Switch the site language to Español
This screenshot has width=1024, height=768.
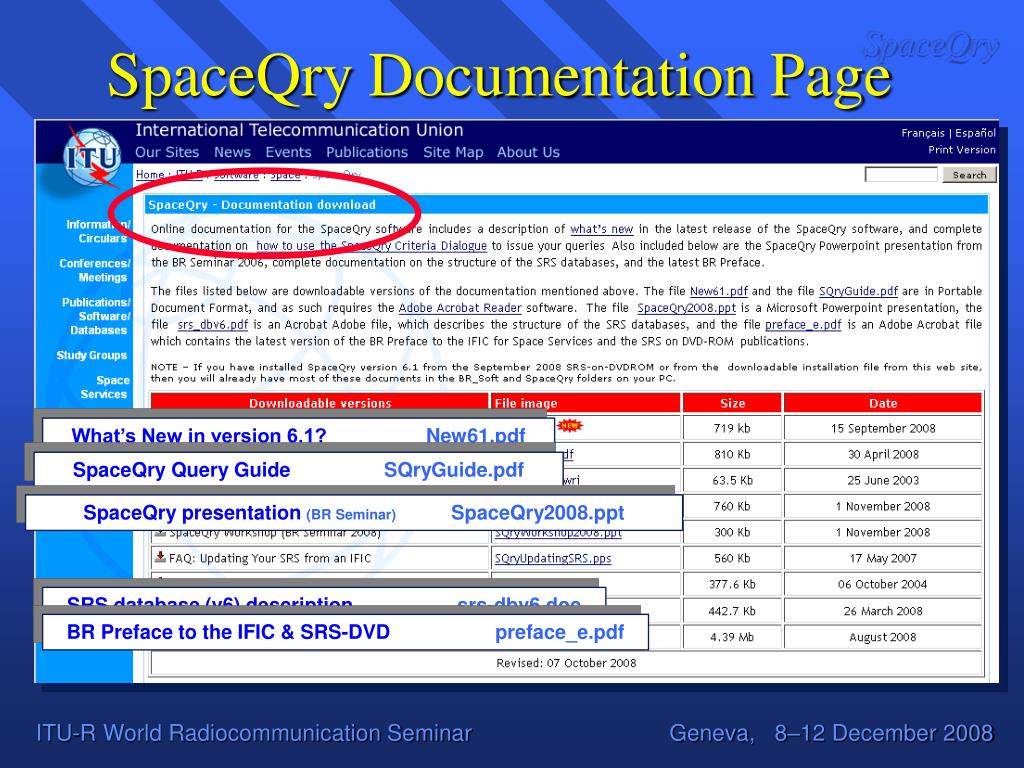point(976,133)
